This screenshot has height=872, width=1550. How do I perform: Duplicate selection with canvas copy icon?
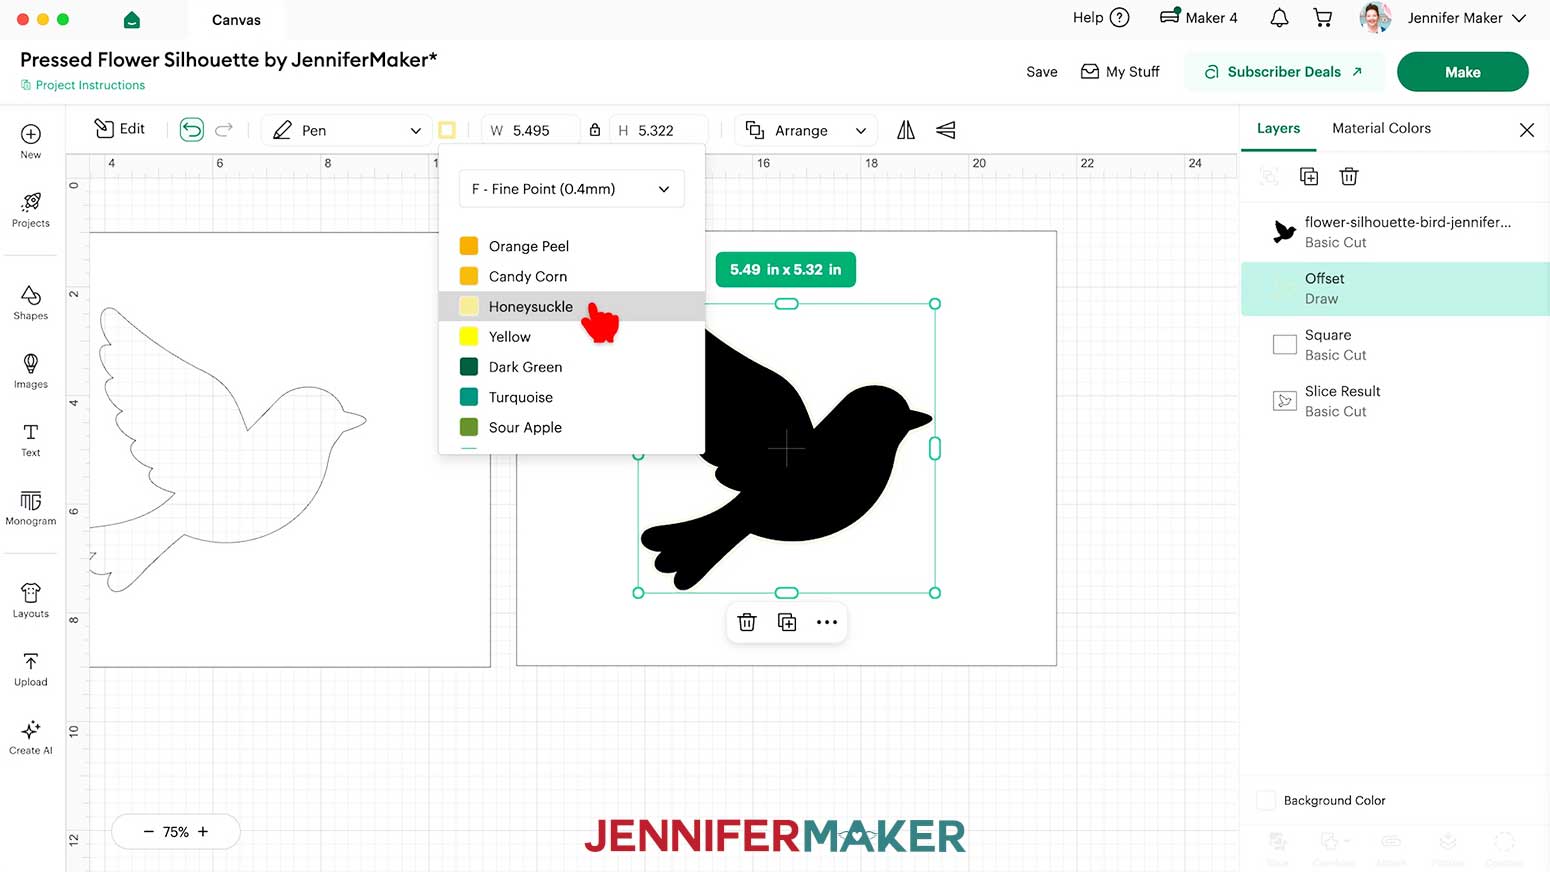point(787,622)
